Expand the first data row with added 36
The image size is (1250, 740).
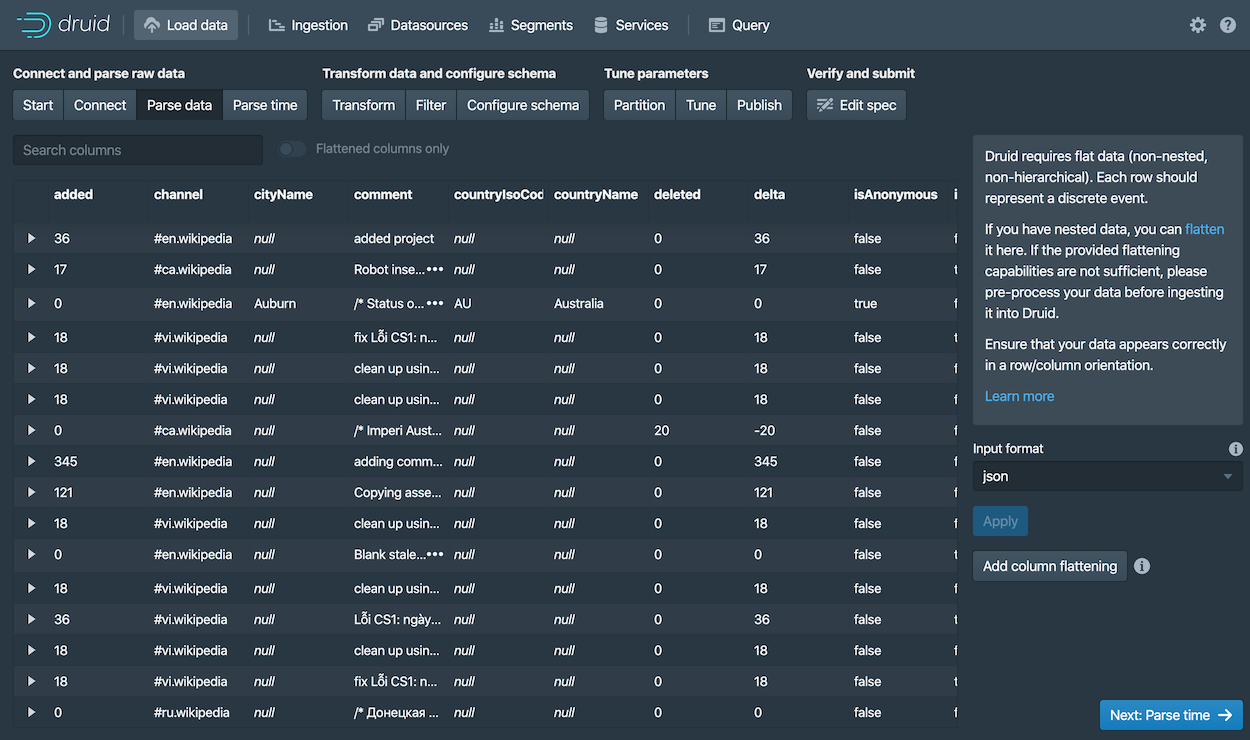pyautogui.click(x=30, y=238)
